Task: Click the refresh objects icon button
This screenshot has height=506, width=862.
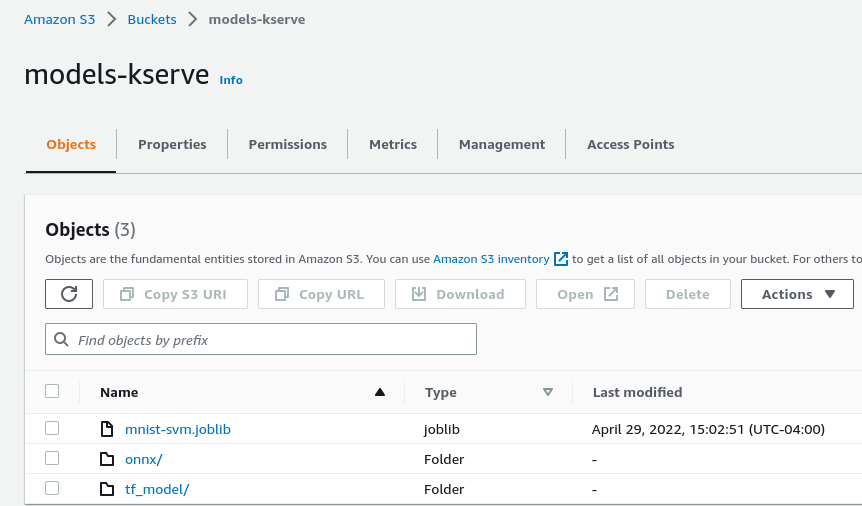Action: 69,294
